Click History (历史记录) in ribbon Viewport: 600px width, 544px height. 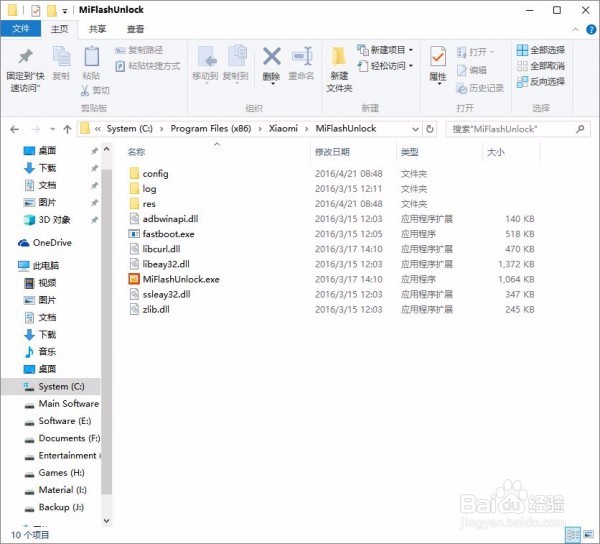coord(480,88)
